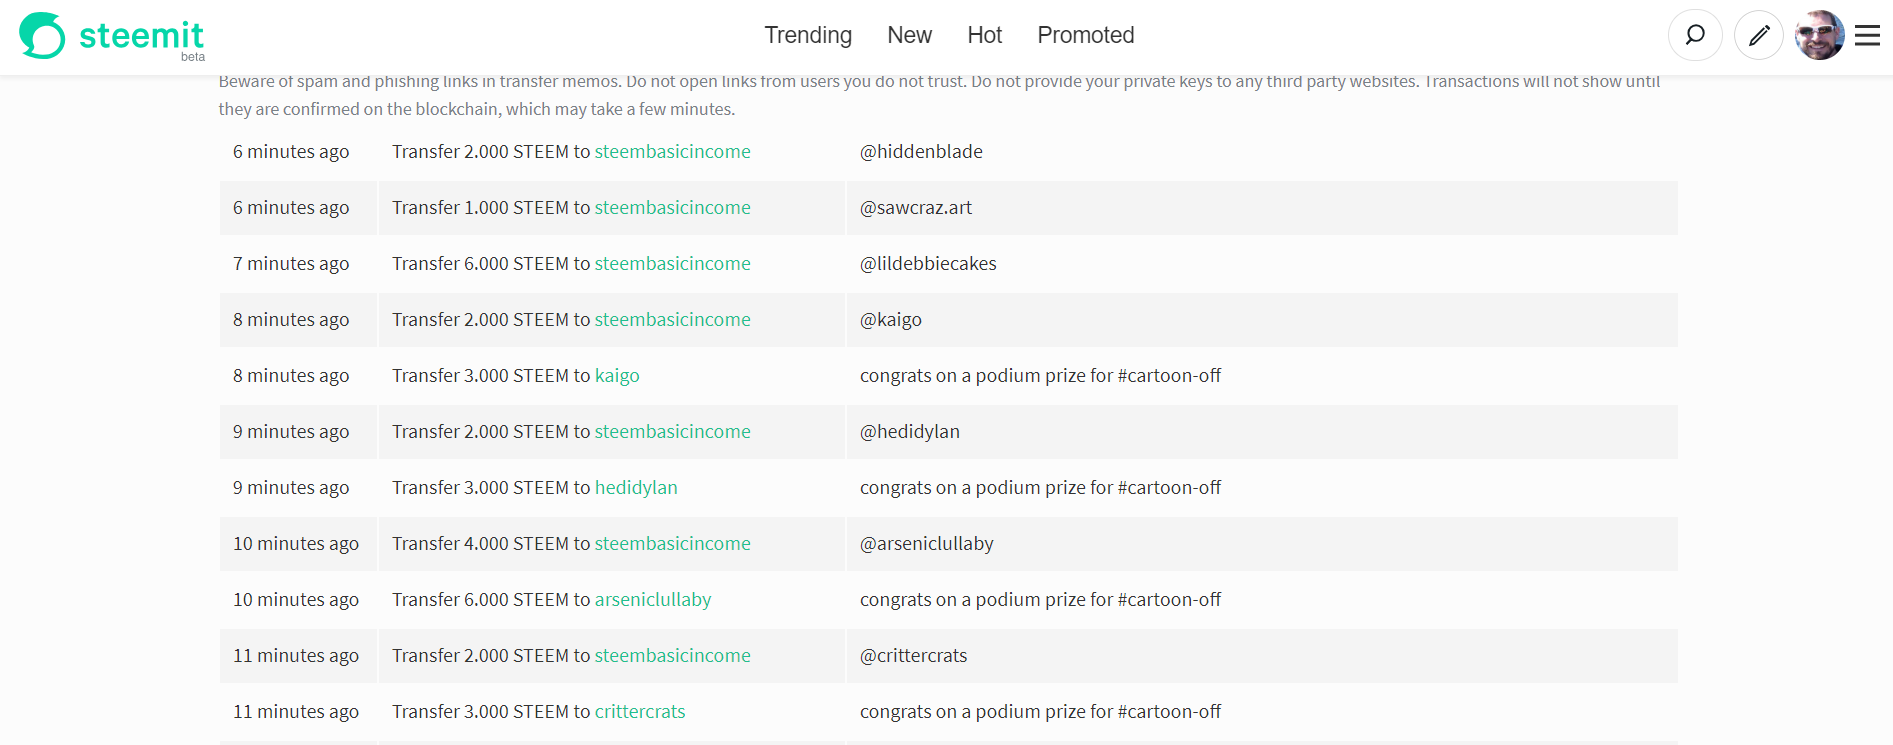
Task: Open kaigo recipient link
Action: [617, 375]
